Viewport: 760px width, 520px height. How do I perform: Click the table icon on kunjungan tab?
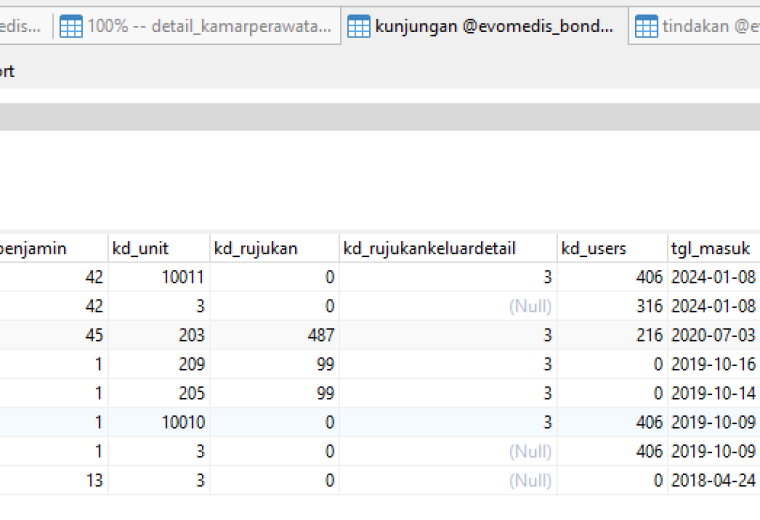point(359,26)
